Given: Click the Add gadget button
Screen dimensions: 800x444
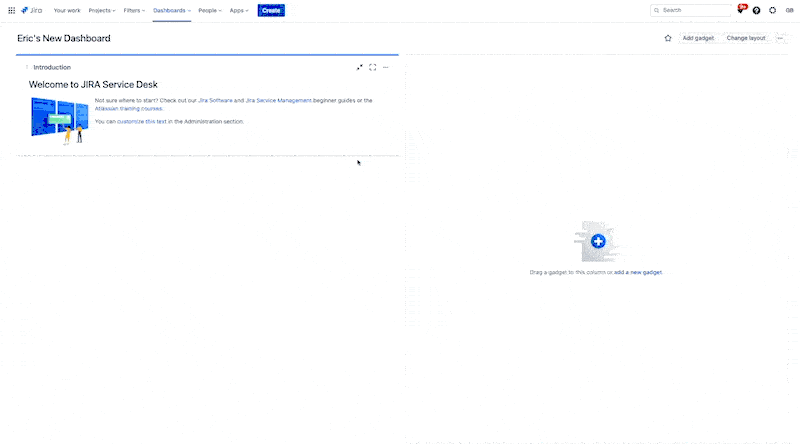Looking at the screenshot, I should (698, 38).
